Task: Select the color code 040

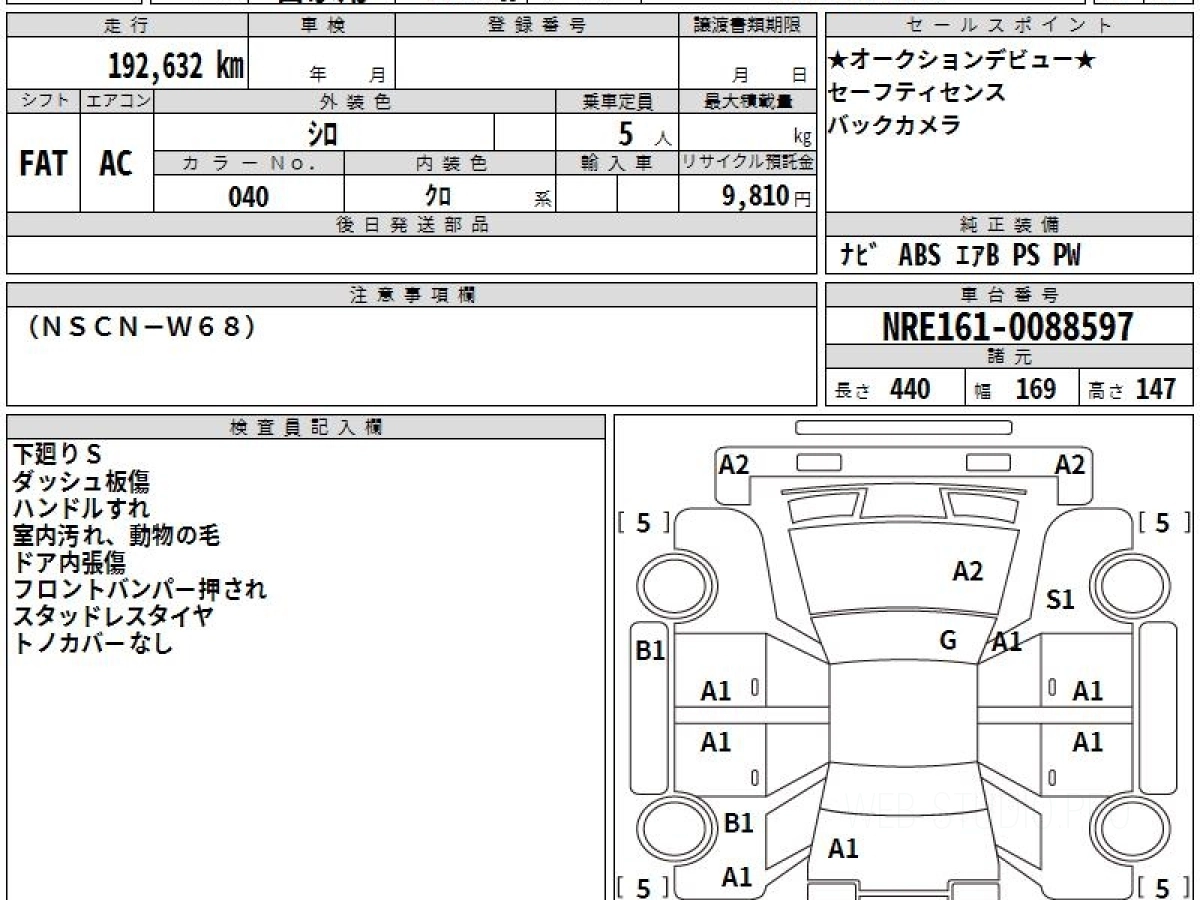Action: [x=248, y=197]
